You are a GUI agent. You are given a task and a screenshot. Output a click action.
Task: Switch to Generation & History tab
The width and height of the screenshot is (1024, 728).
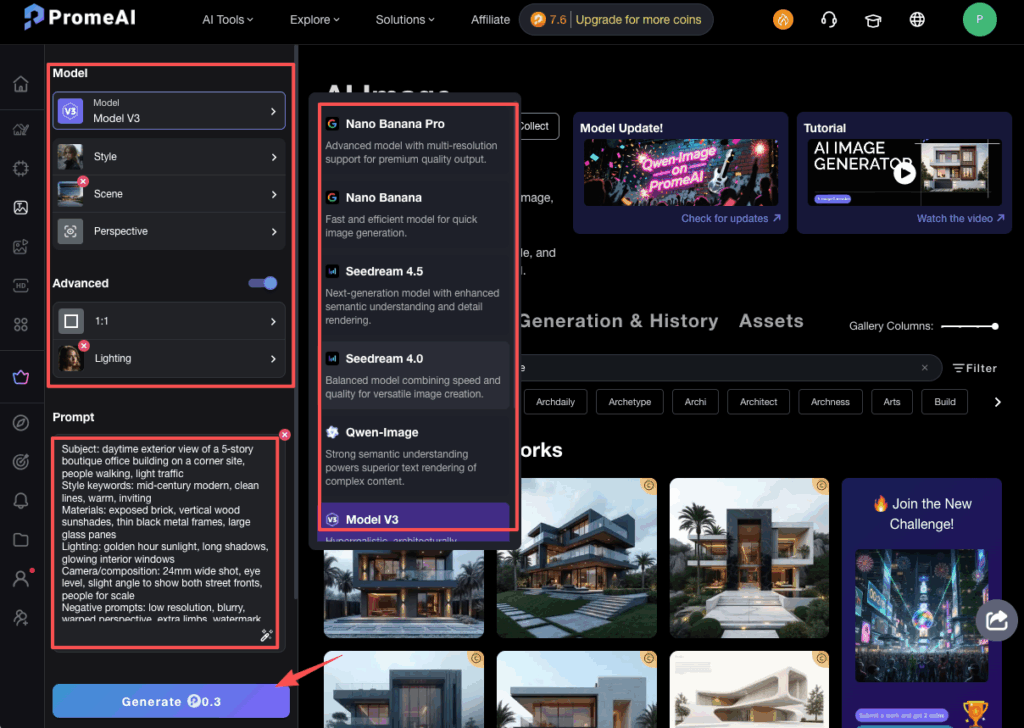click(618, 321)
